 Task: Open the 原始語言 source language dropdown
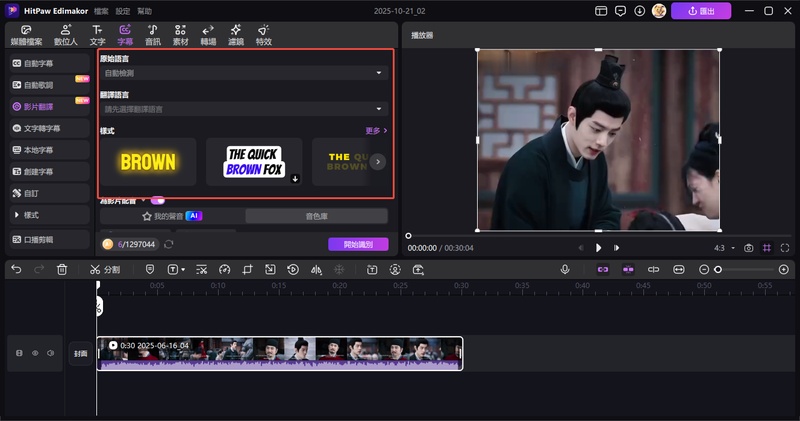click(245, 73)
